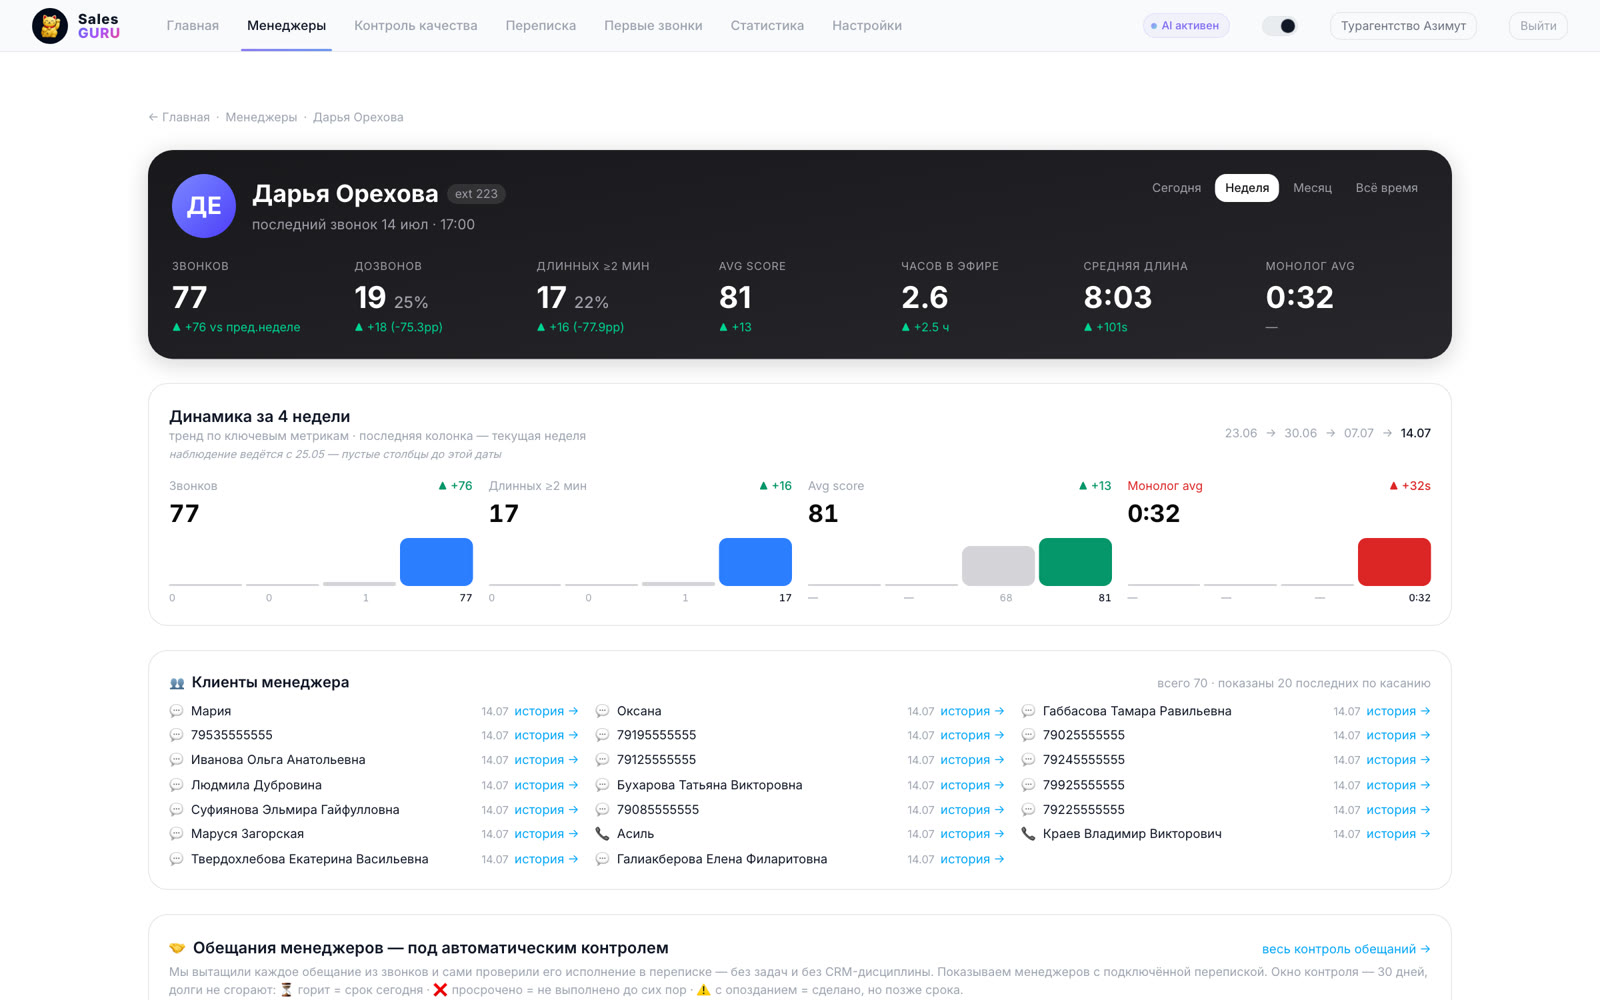Click the chat icon next to Твердохлебова Екатерина Васильевна
1600x1000 pixels.
pos(177,859)
